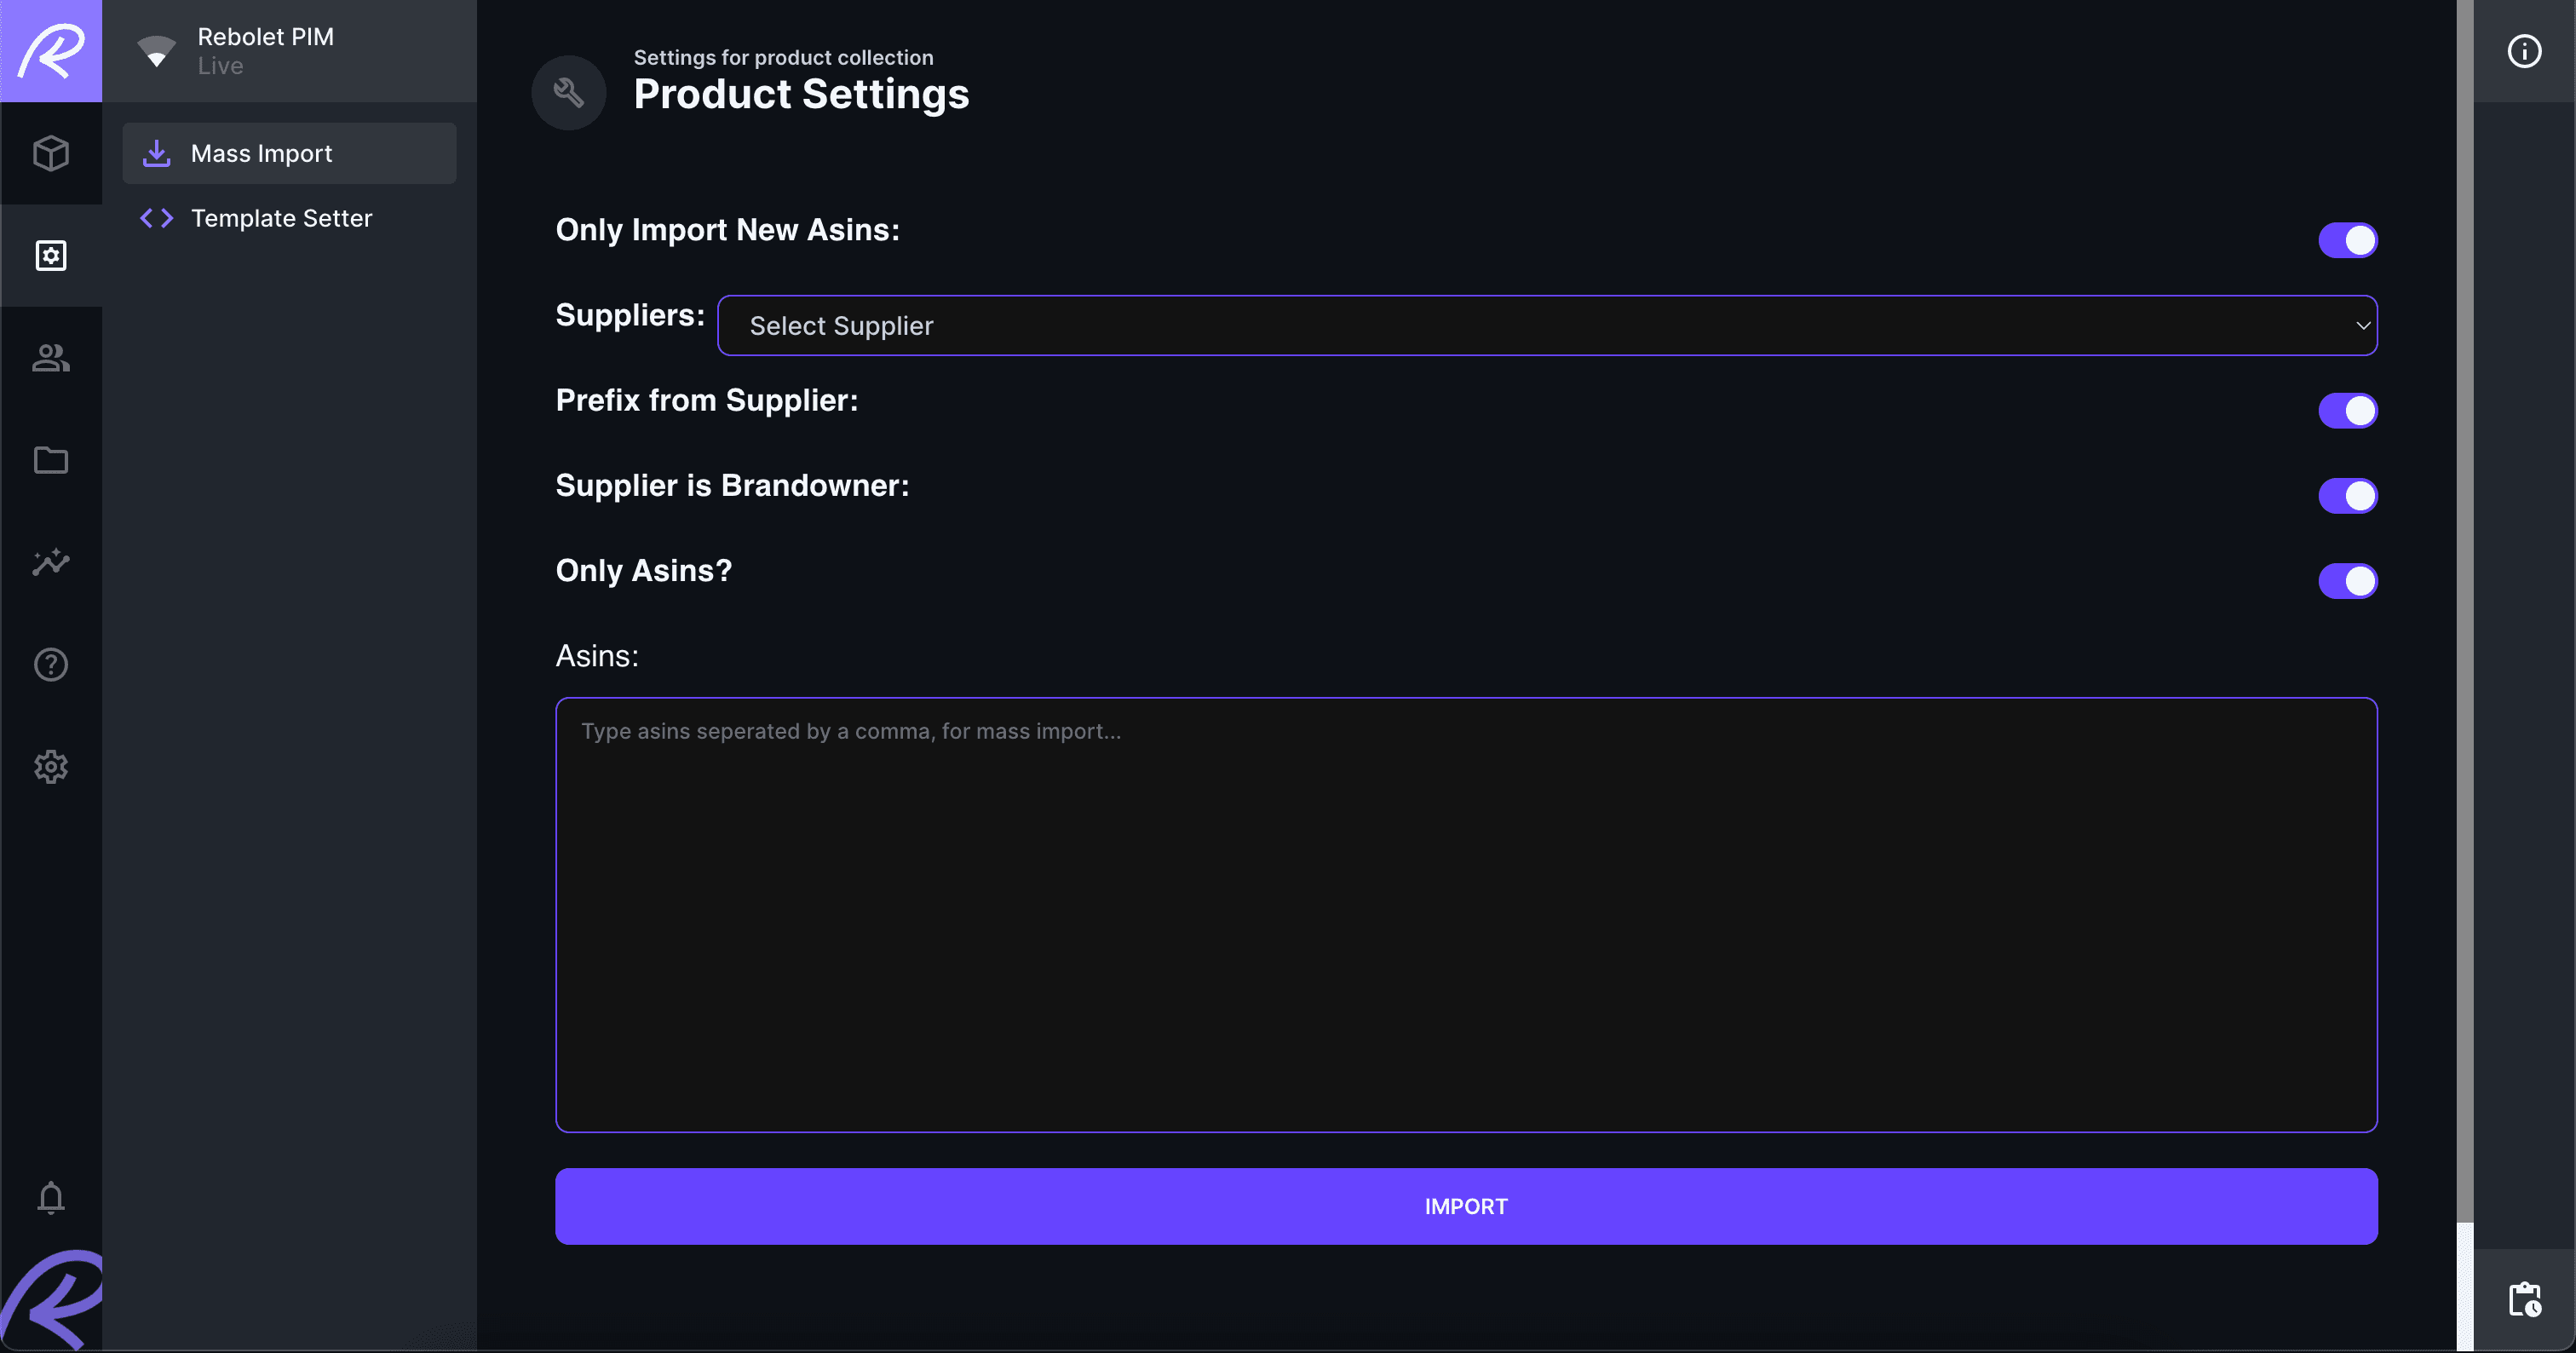Click the Rebolet logo at top left

point(51,51)
